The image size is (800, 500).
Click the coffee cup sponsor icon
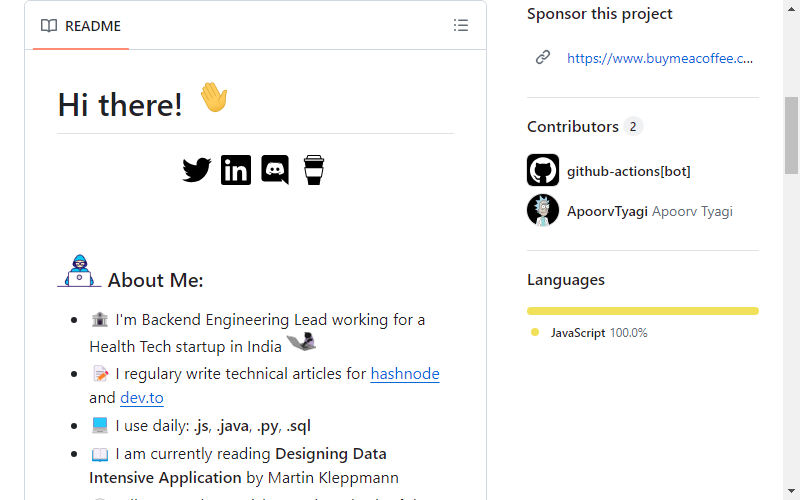(314, 170)
